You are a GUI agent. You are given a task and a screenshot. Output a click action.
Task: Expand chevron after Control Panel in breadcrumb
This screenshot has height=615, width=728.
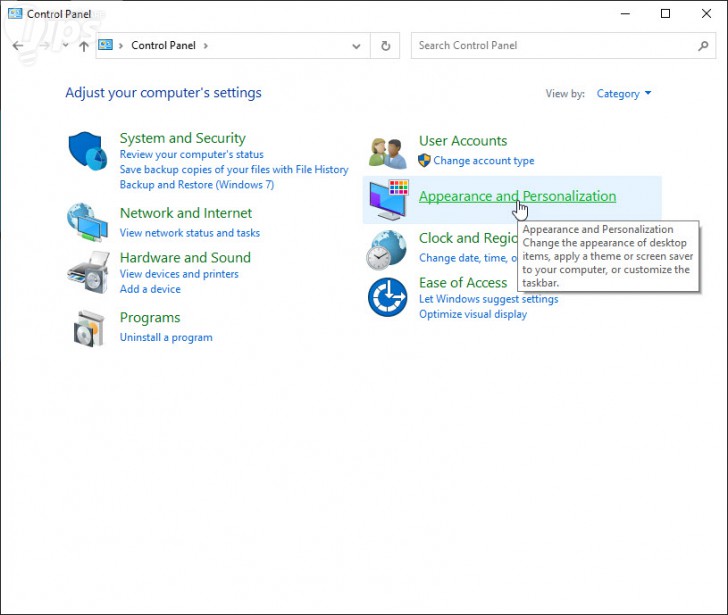pyautogui.click(x=205, y=45)
